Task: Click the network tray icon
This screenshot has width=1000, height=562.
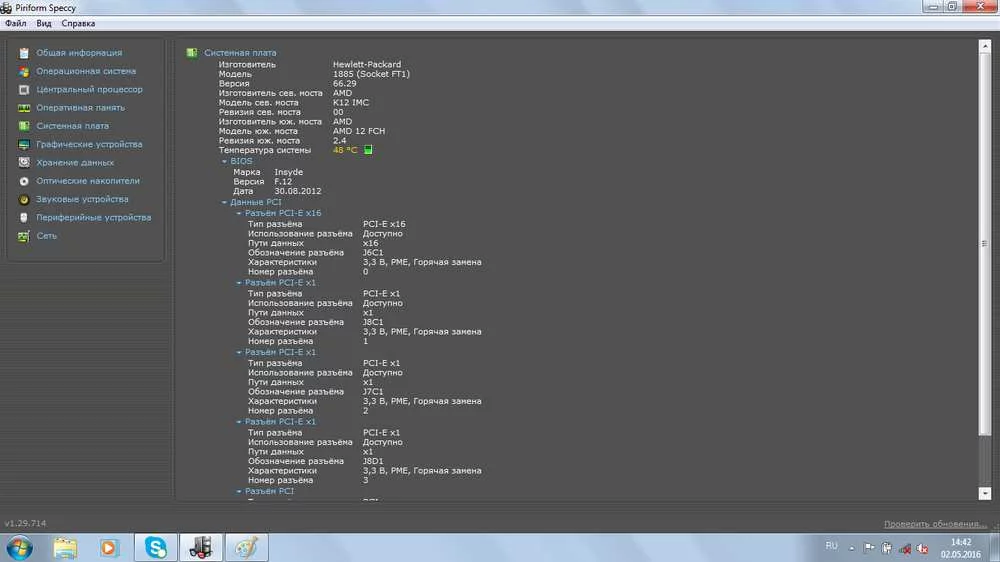Action: (905, 549)
